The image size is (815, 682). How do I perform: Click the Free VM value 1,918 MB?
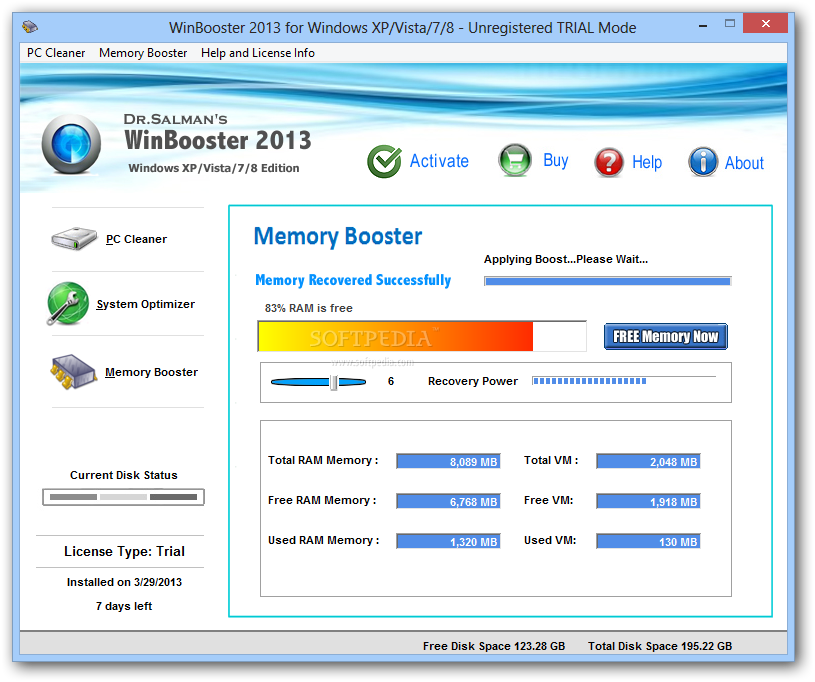pos(648,501)
